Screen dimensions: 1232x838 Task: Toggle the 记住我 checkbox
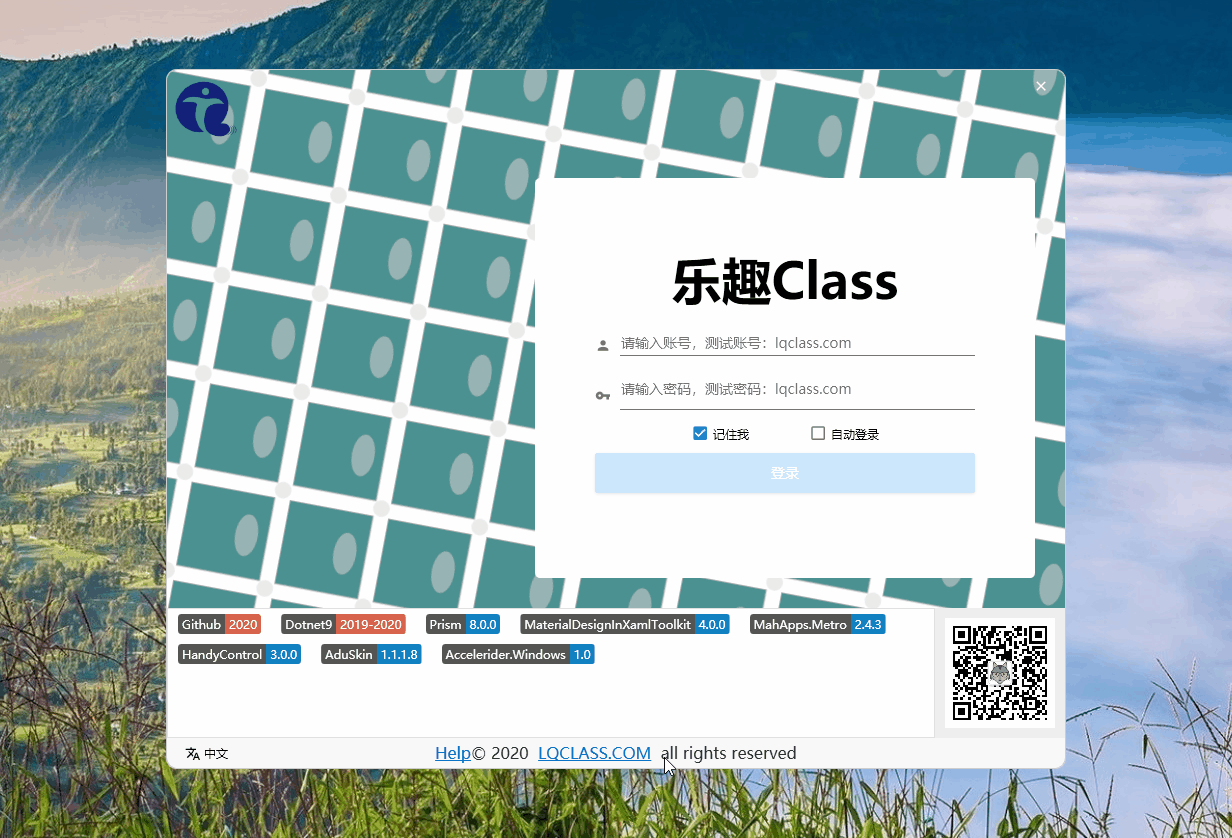click(721, 434)
